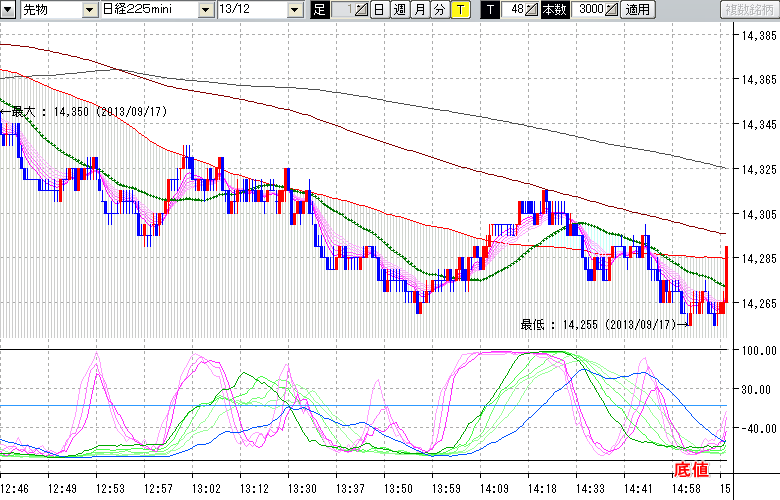Select the yellow T tick button
780x500 pixels.
[x=459, y=10]
